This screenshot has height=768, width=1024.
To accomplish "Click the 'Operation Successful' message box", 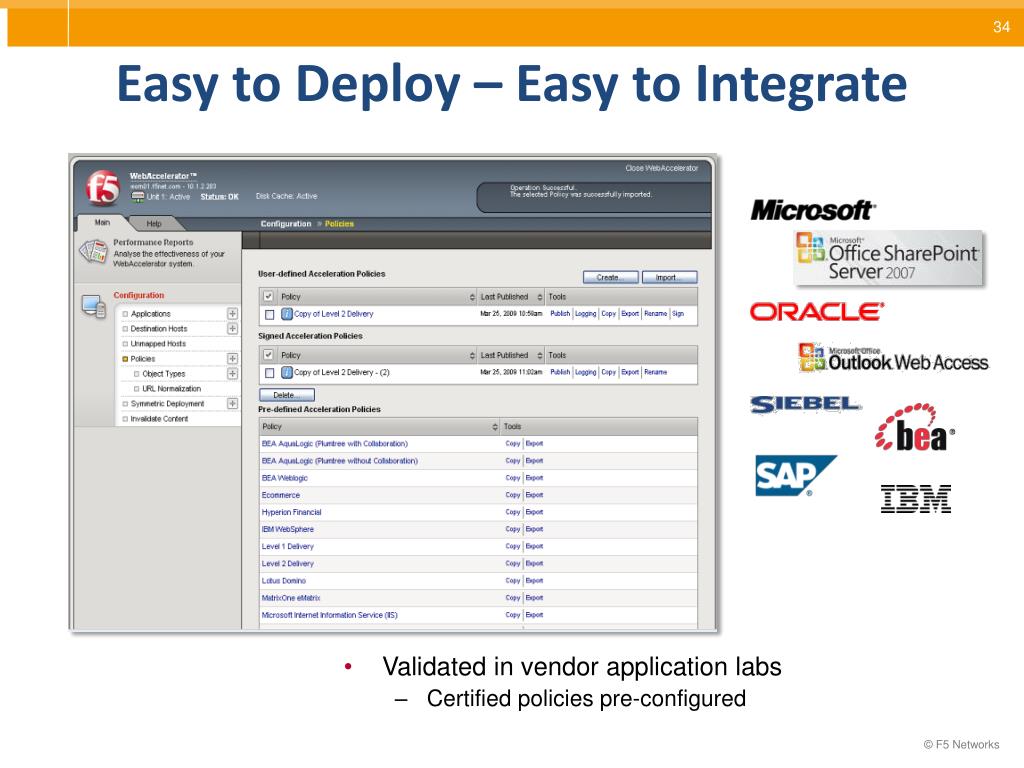I will pyautogui.click(x=594, y=197).
